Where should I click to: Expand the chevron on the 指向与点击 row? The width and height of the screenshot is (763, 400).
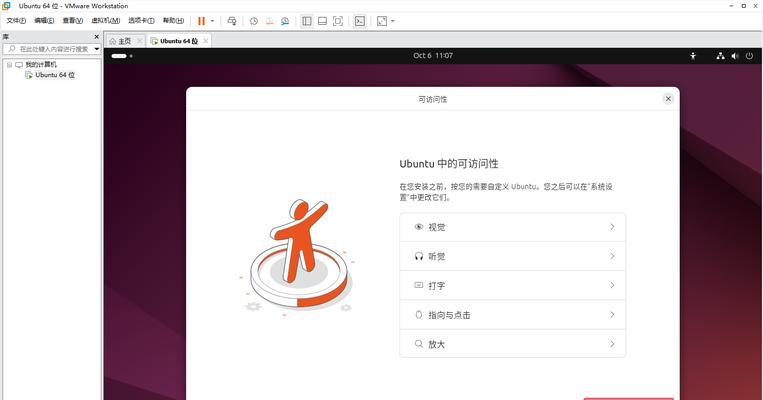612,314
